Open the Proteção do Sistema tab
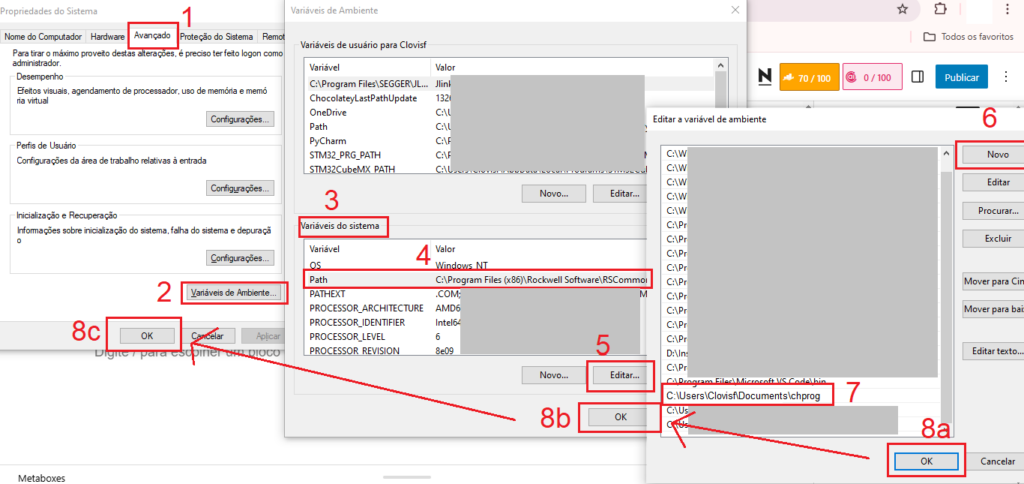This screenshot has height=484, width=1024. (217, 36)
